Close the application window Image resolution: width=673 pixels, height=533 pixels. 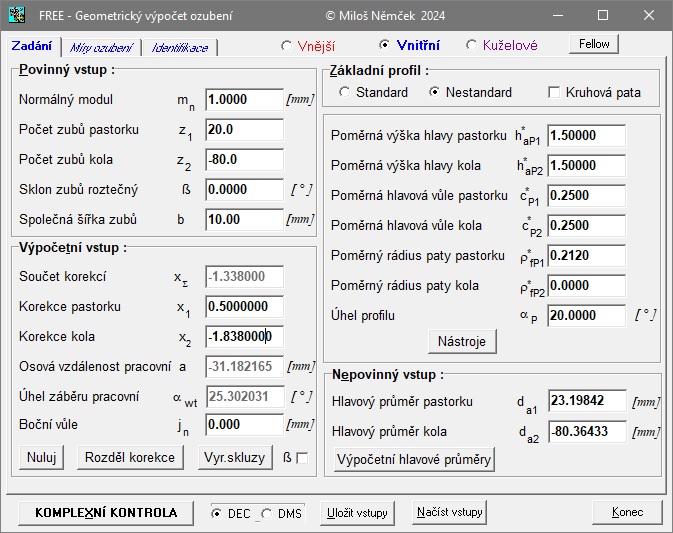(649, 15)
